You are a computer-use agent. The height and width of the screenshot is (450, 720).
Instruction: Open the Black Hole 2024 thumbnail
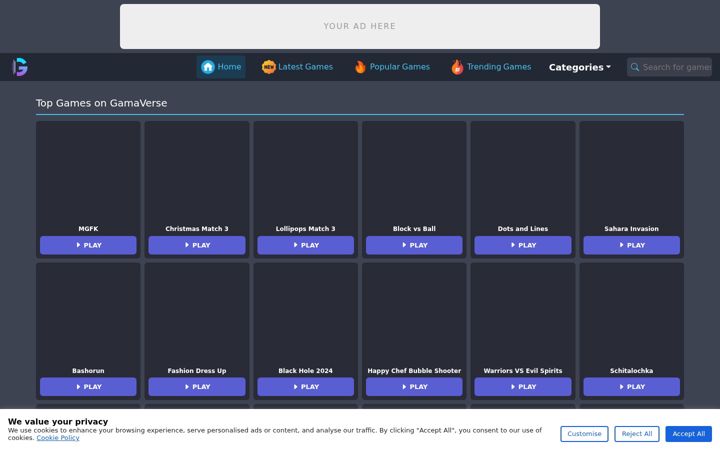tap(305, 314)
